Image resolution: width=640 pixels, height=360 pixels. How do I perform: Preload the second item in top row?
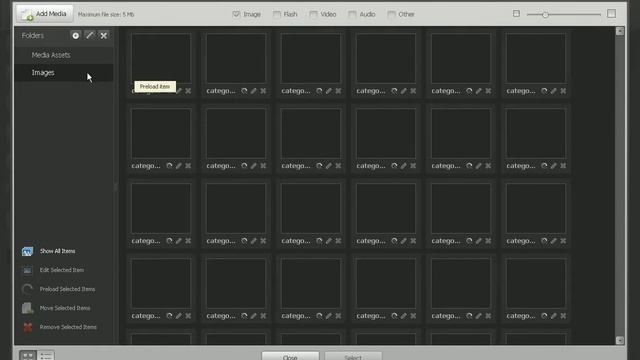[x=244, y=91]
